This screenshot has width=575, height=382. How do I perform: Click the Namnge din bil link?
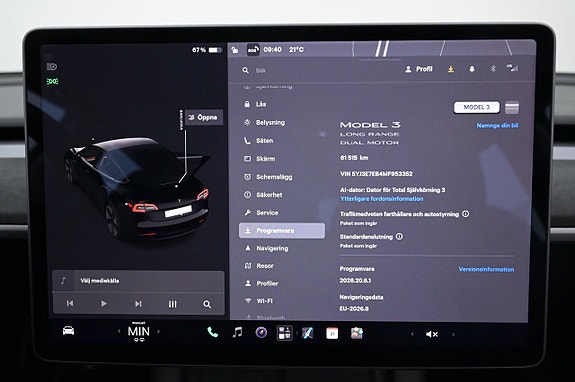click(x=497, y=125)
